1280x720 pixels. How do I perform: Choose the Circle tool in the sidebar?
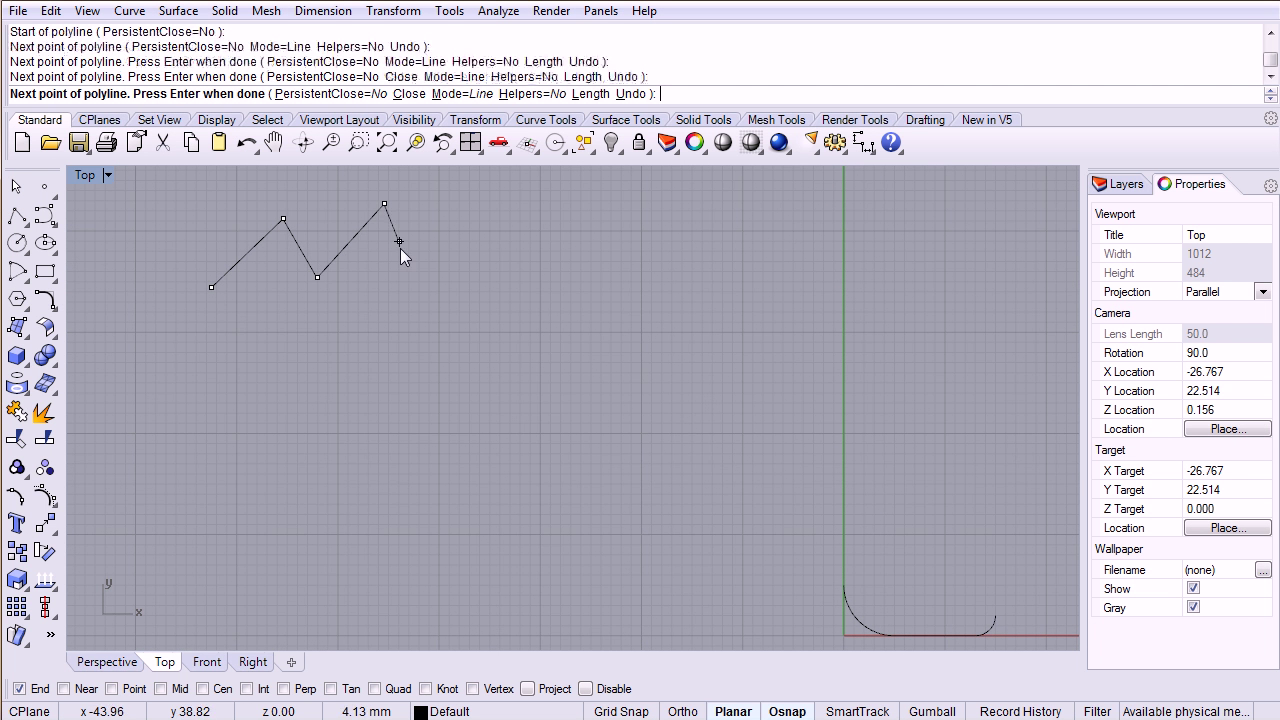pyautogui.click(x=17, y=243)
